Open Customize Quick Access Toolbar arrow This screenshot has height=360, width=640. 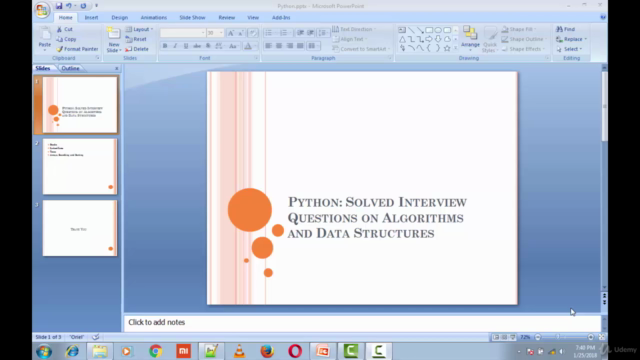97,6
